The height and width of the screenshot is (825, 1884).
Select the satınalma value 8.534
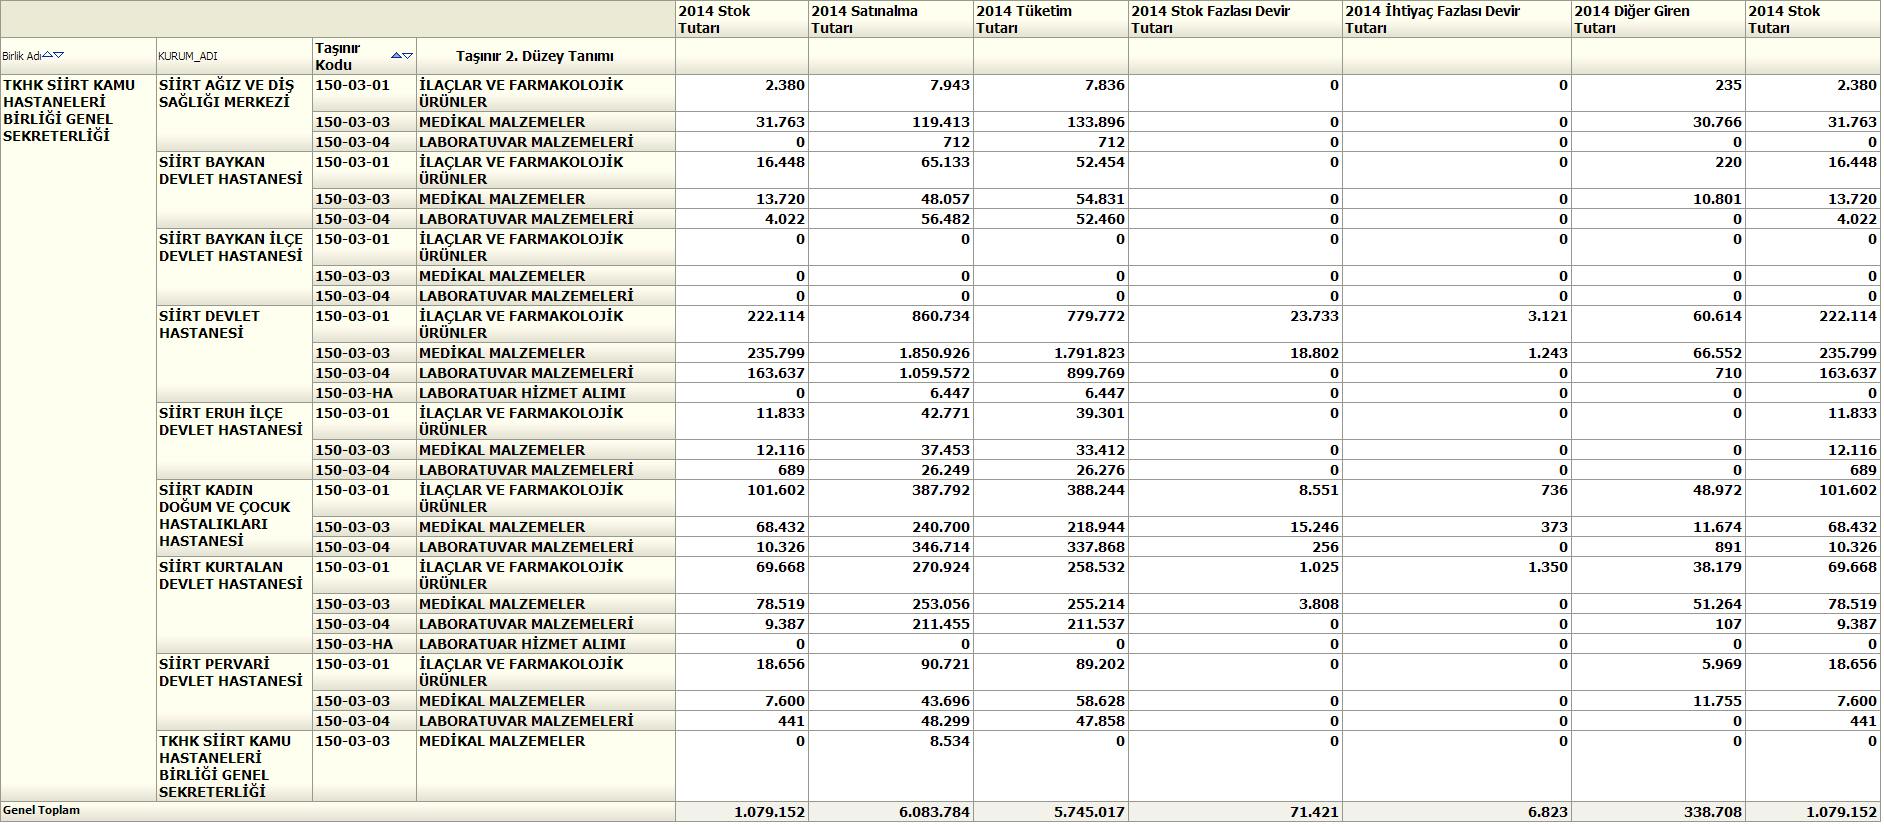coord(950,741)
